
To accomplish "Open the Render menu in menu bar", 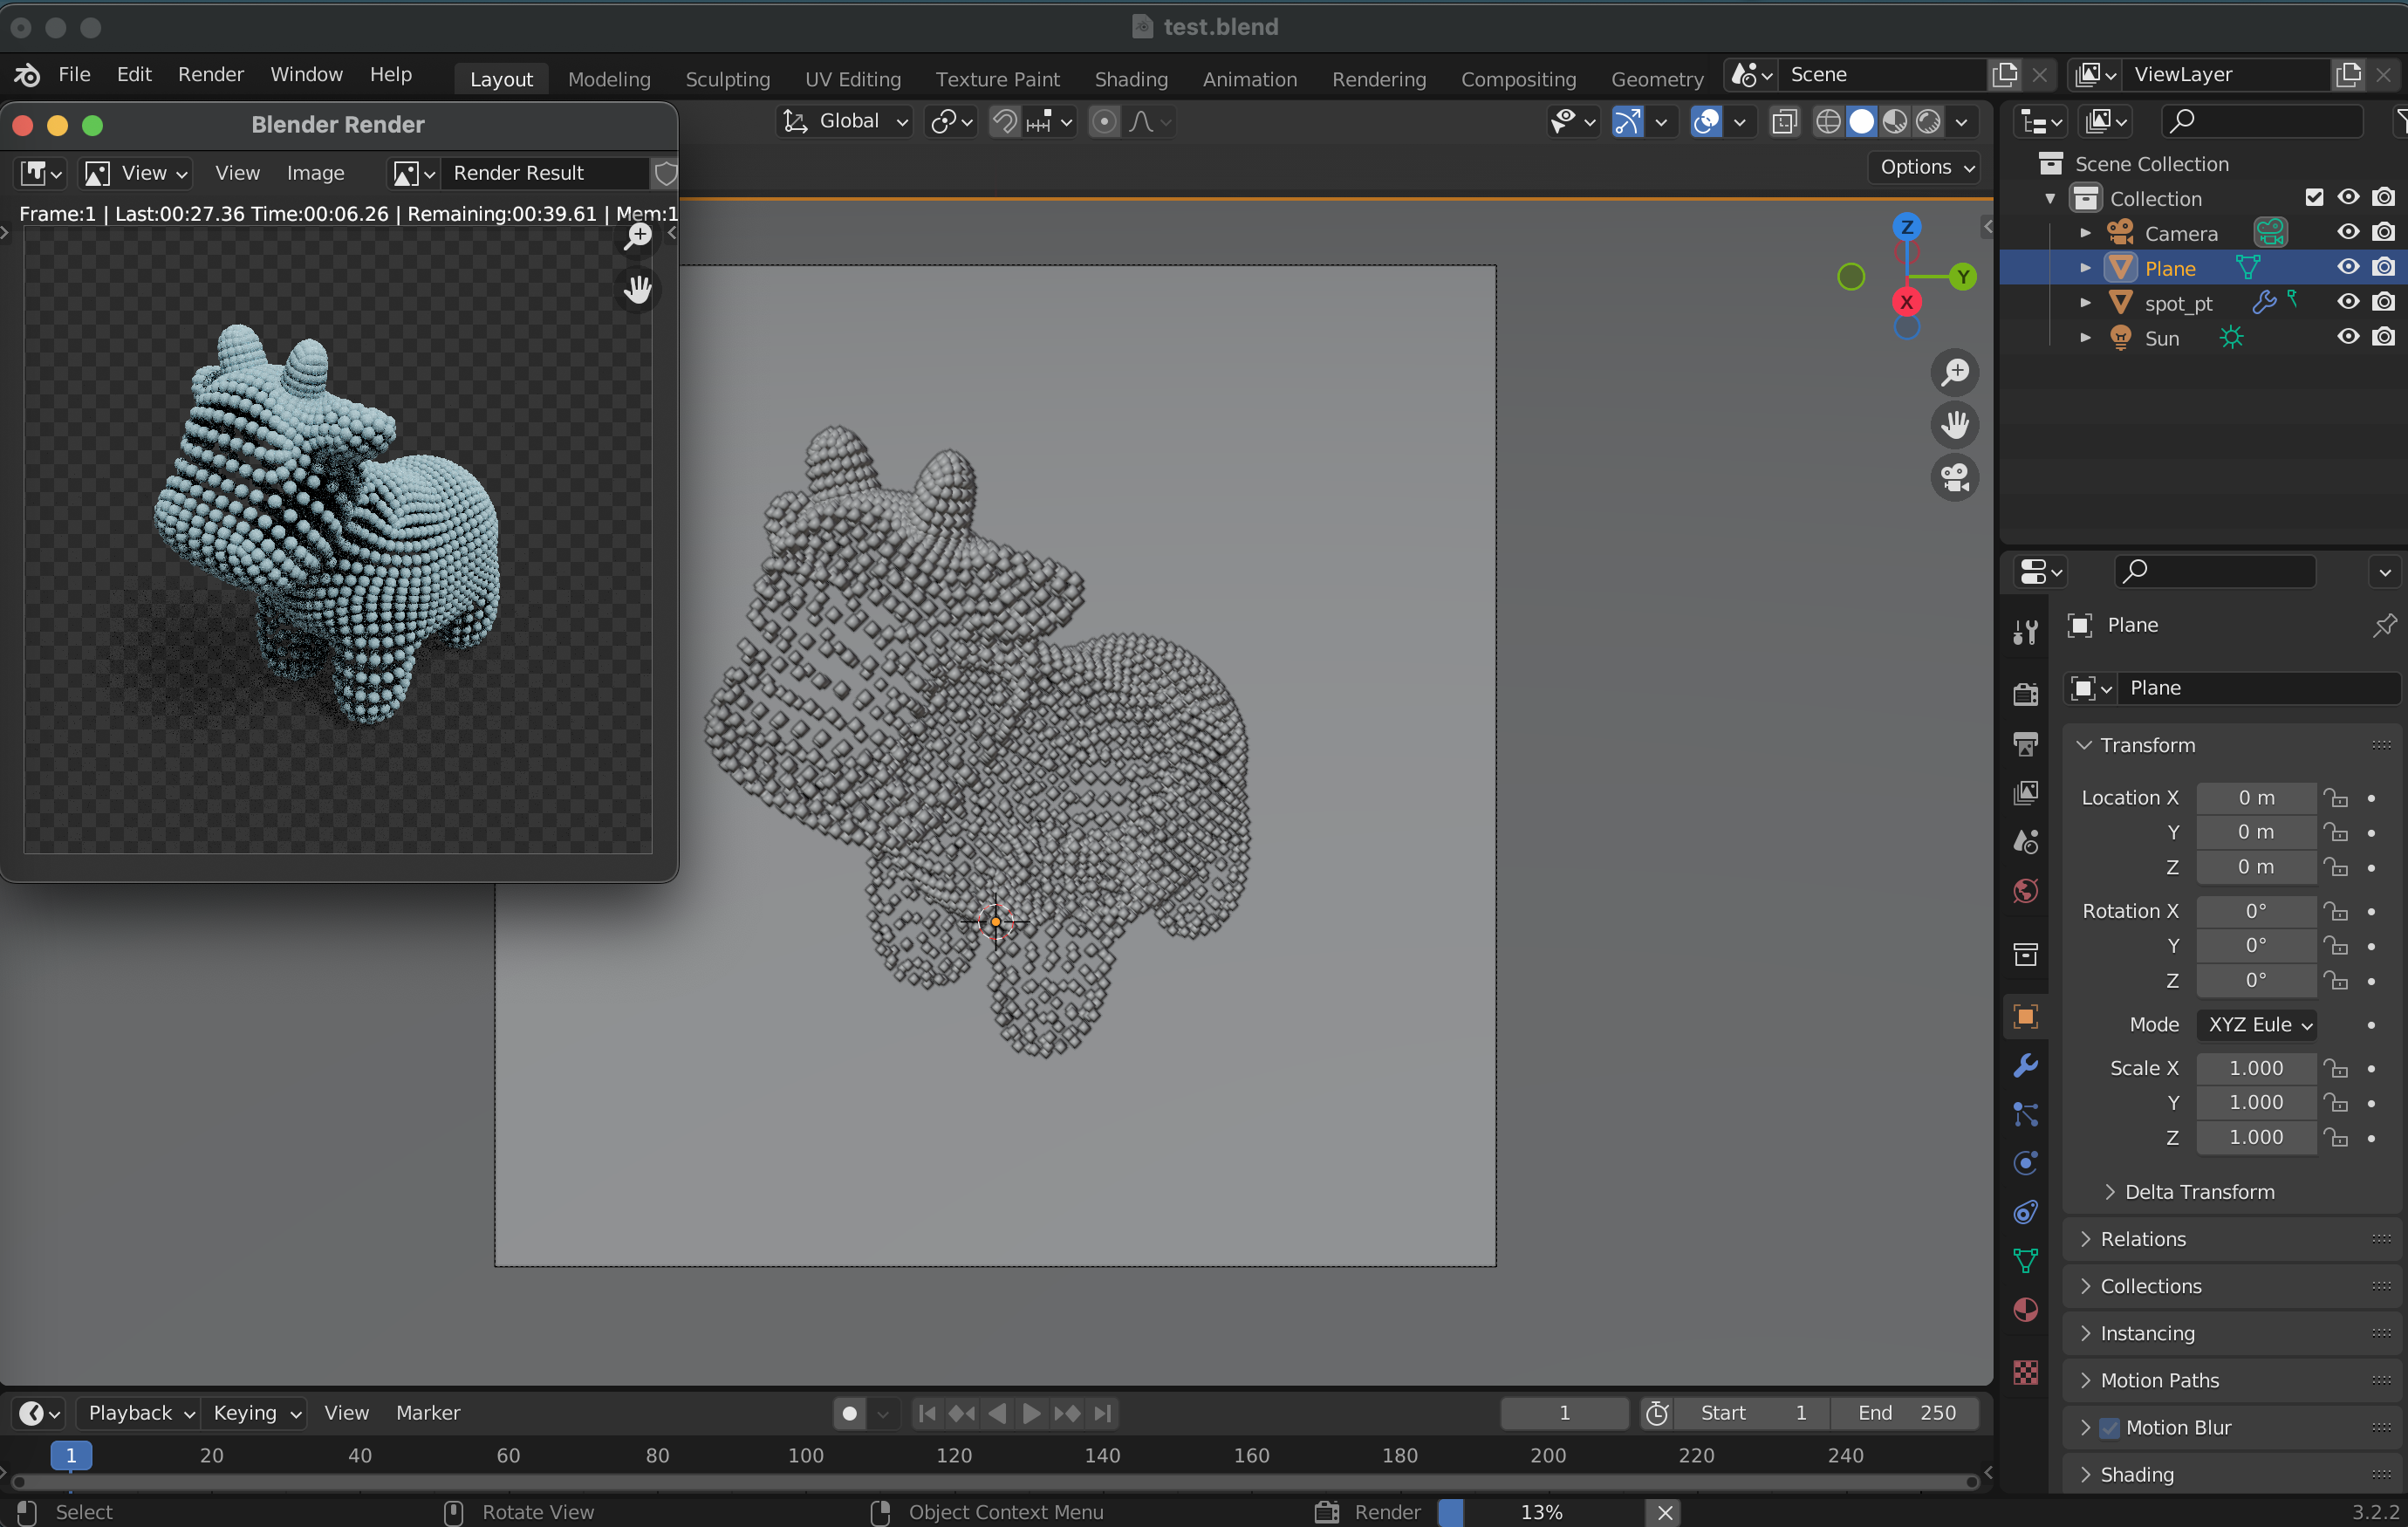I will (x=211, y=74).
